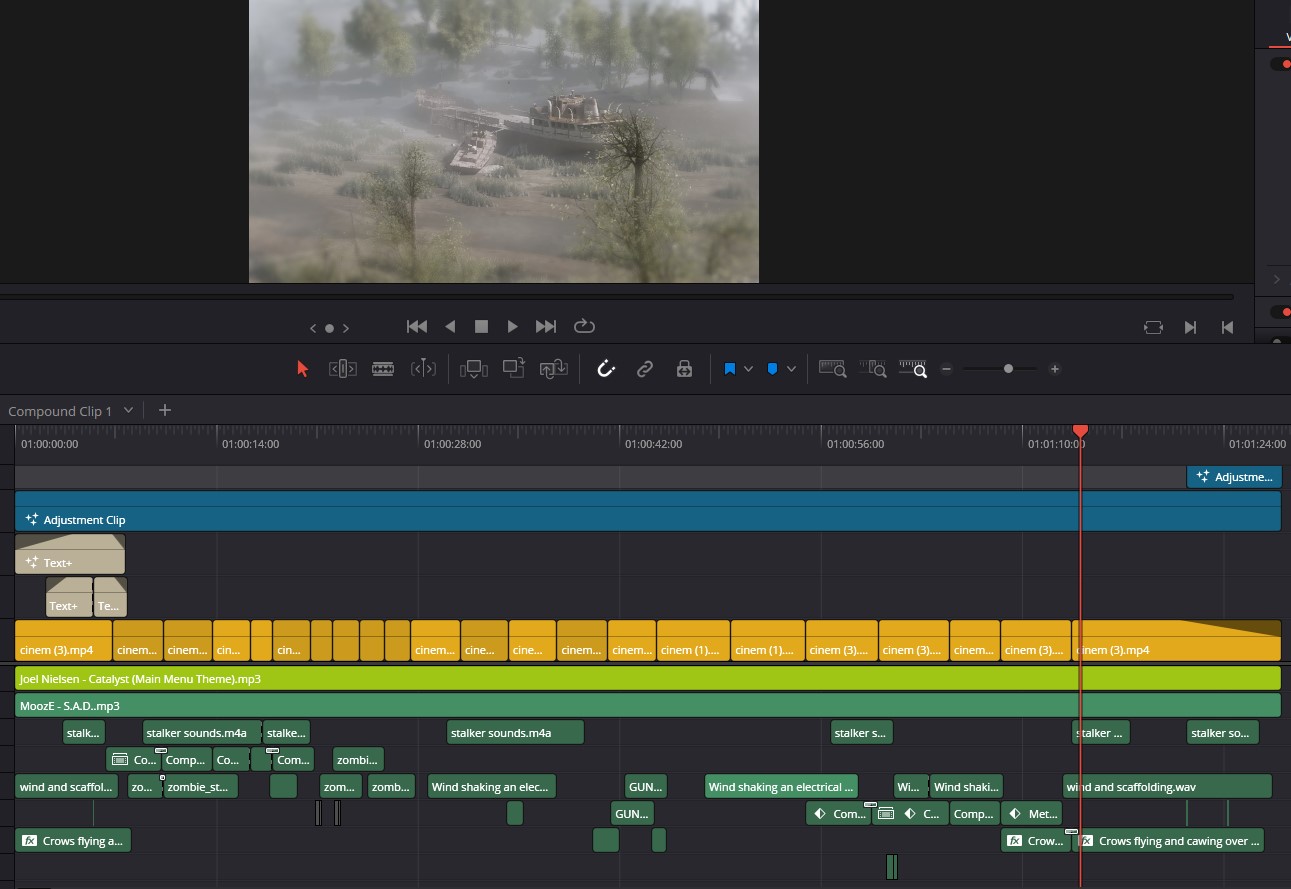Click the Full Extent Zoom icon
The height and width of the screenshot is (889, 1291).
(832, 369)
